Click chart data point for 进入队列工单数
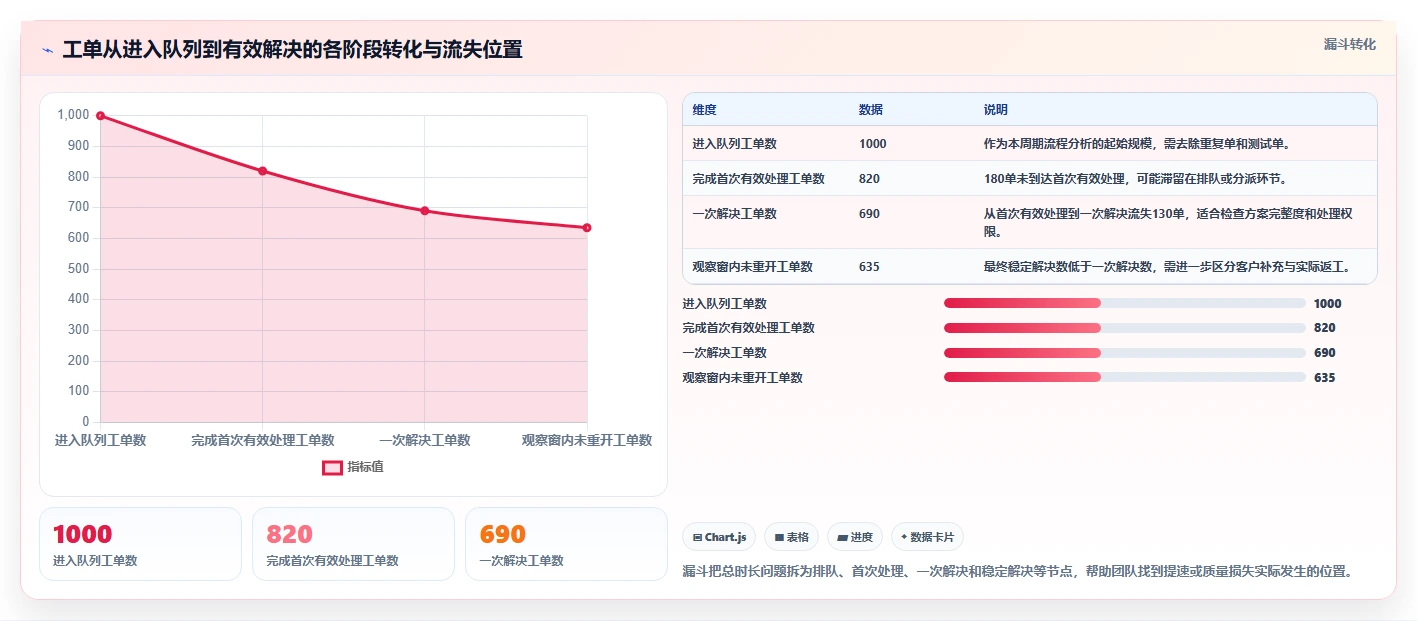1417x621 pixels. [x=100, y=116]
